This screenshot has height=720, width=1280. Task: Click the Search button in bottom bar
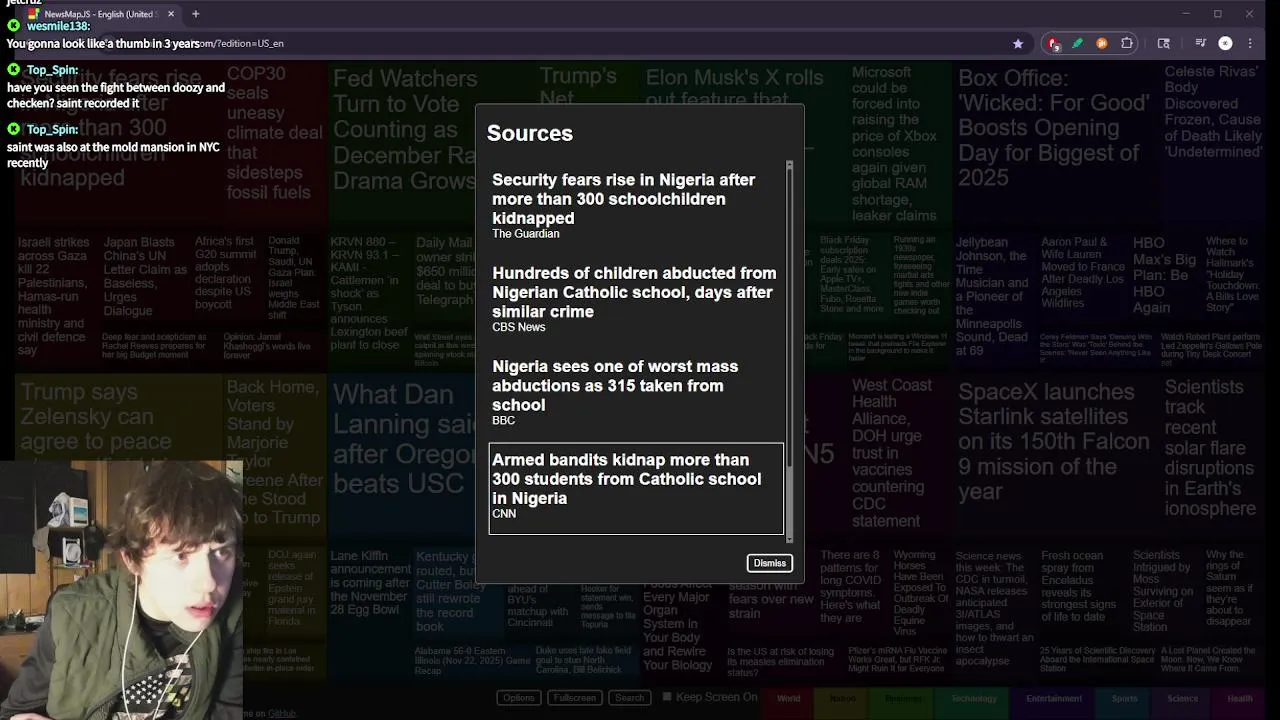tap(629, 698)
